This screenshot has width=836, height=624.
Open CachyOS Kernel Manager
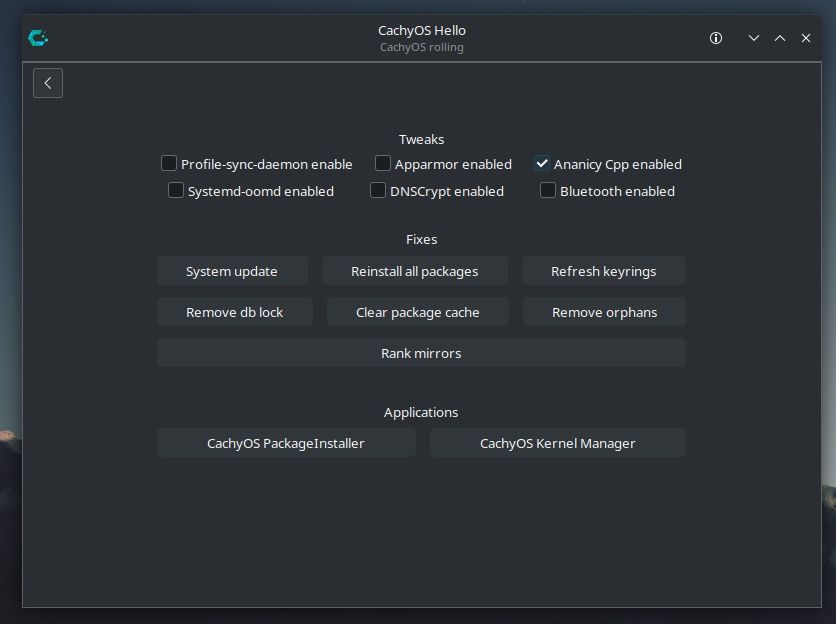pos(558,443)
